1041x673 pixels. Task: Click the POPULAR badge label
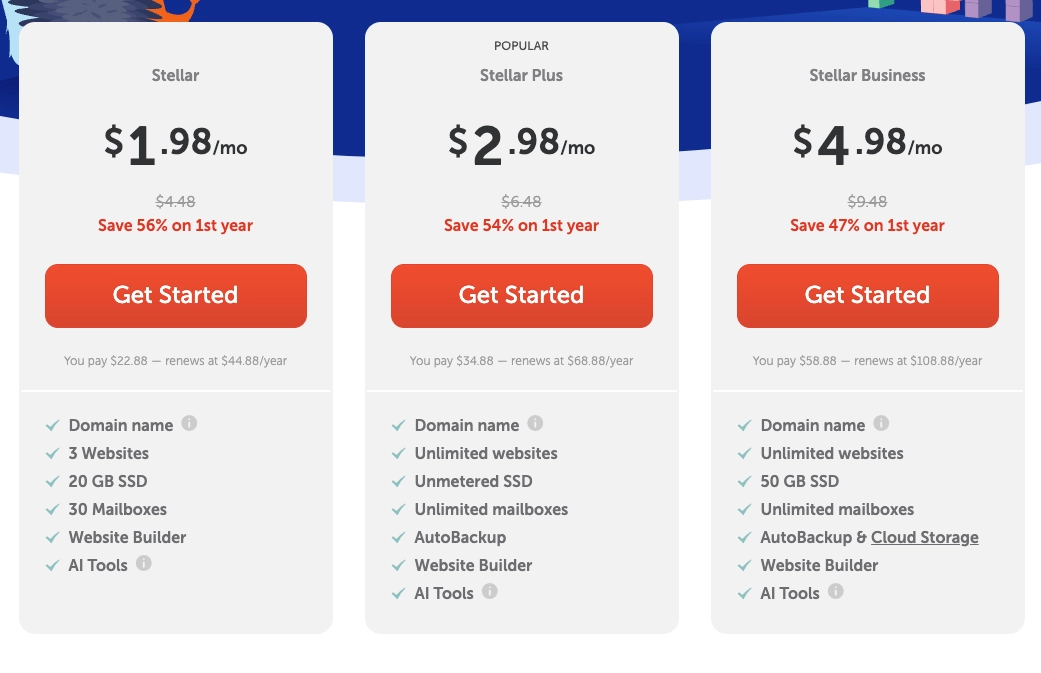[521, 46]
